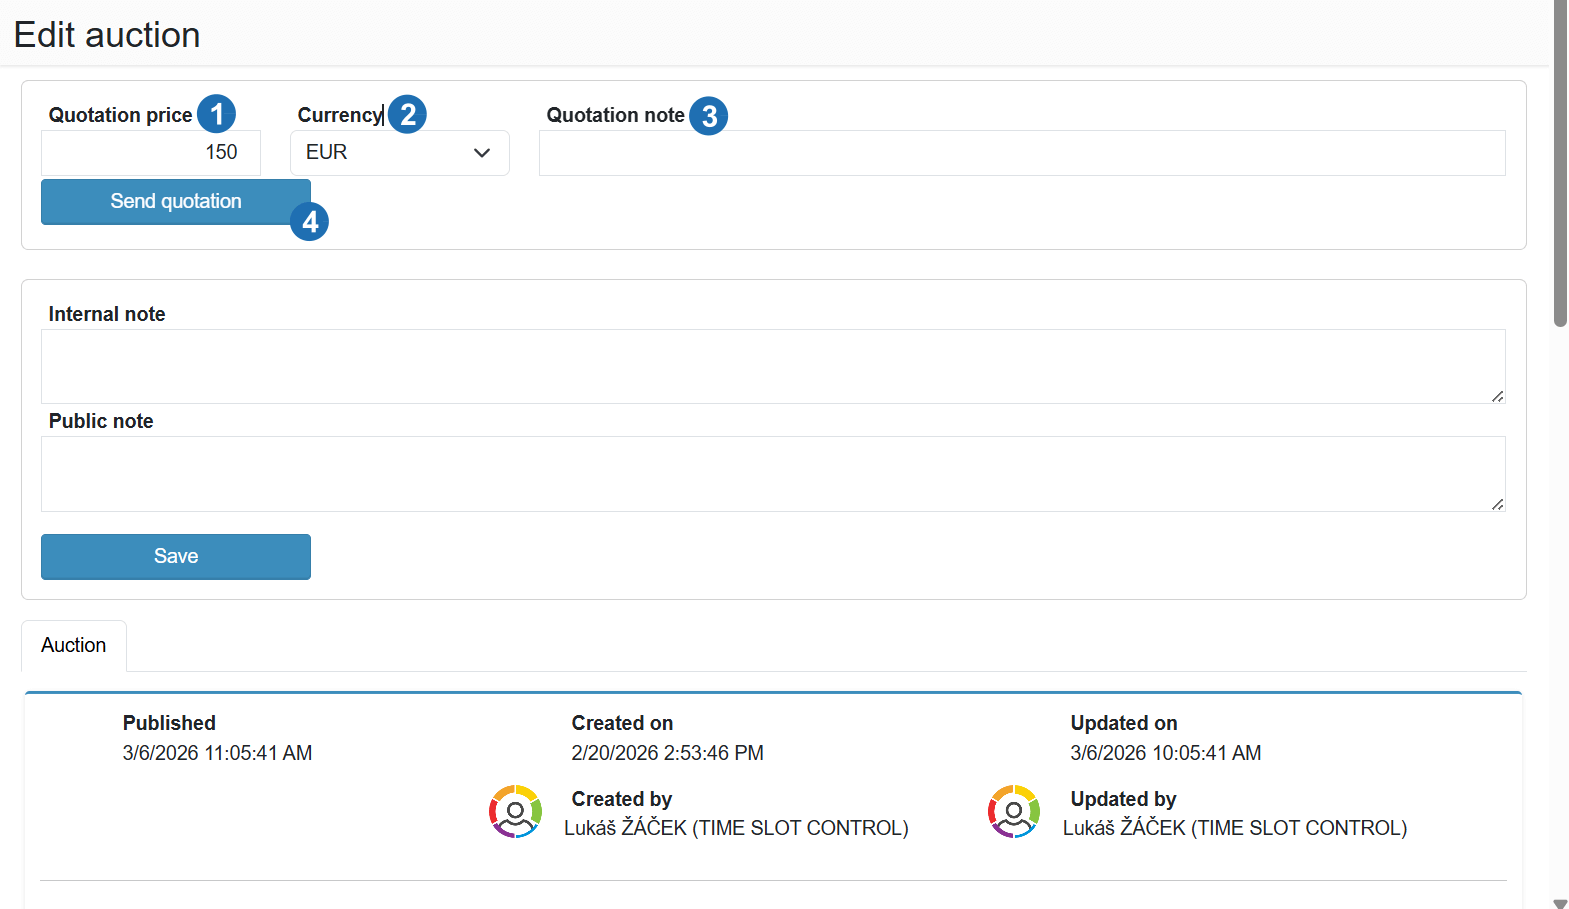Click the scroll down arrow at bottom right
Viewport: 1569px width, 909px height.
click(x=1559, y=903)
